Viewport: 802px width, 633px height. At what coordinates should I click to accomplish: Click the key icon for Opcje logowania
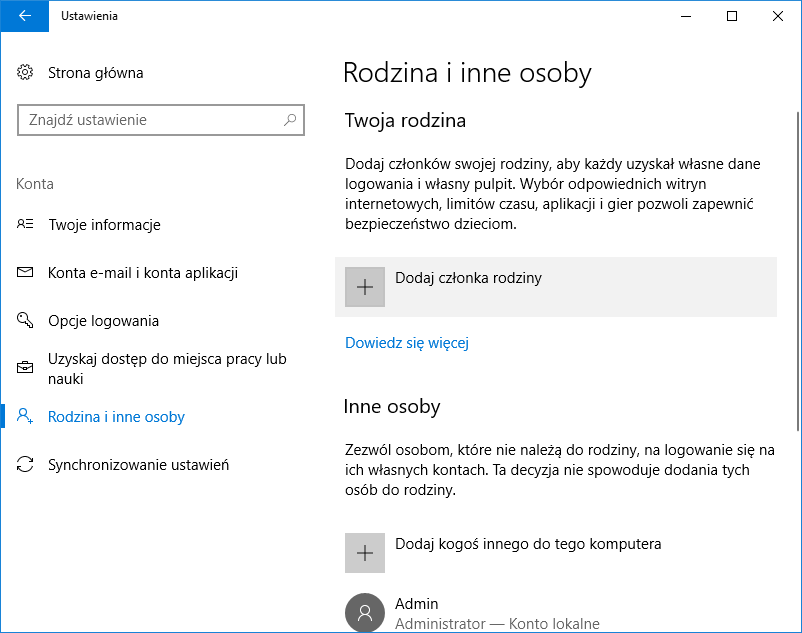tap(26, 321)
